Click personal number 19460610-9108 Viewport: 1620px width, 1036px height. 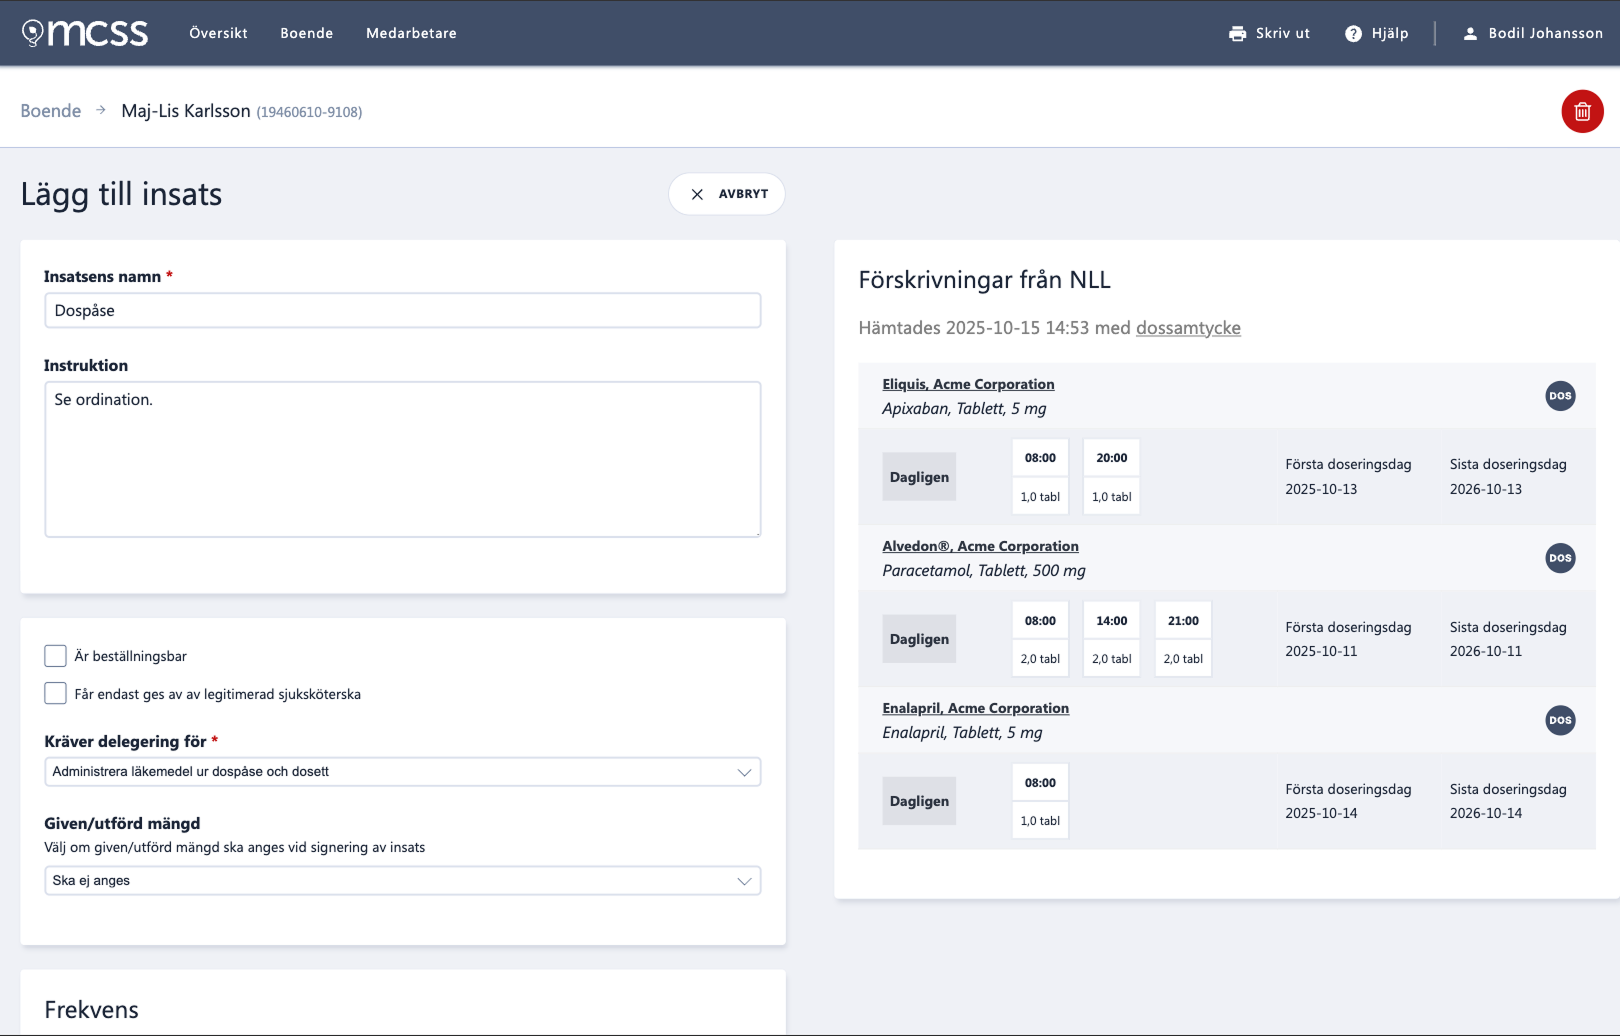point(309,112)
